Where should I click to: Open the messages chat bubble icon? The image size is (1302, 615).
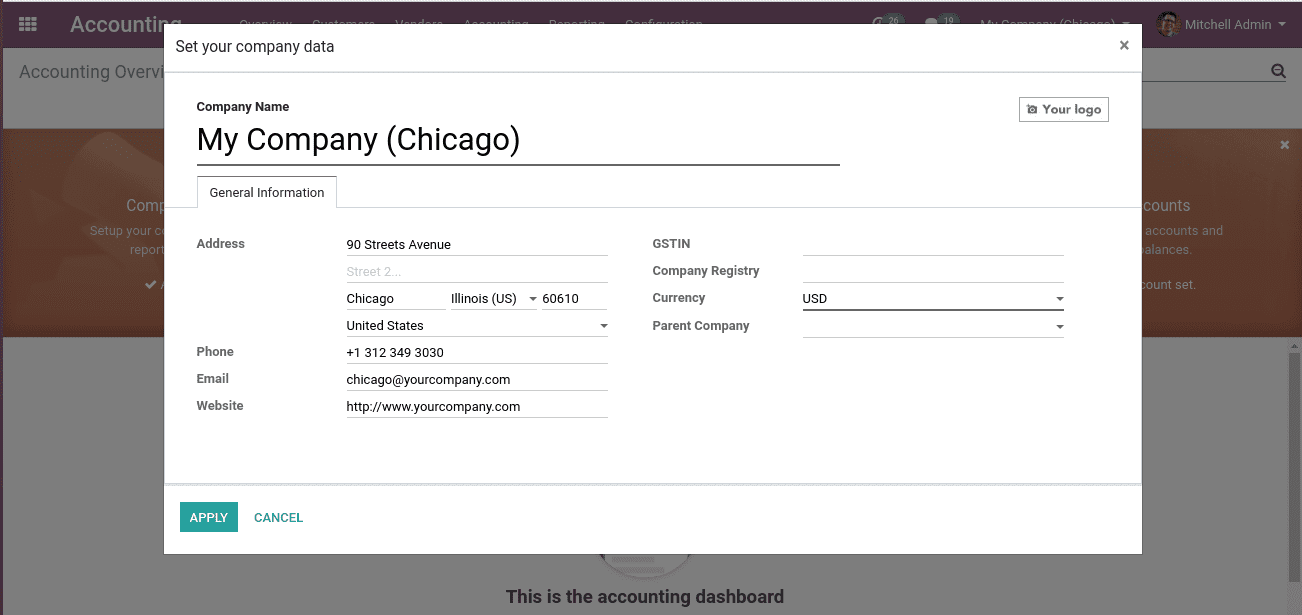pos(932,23)
